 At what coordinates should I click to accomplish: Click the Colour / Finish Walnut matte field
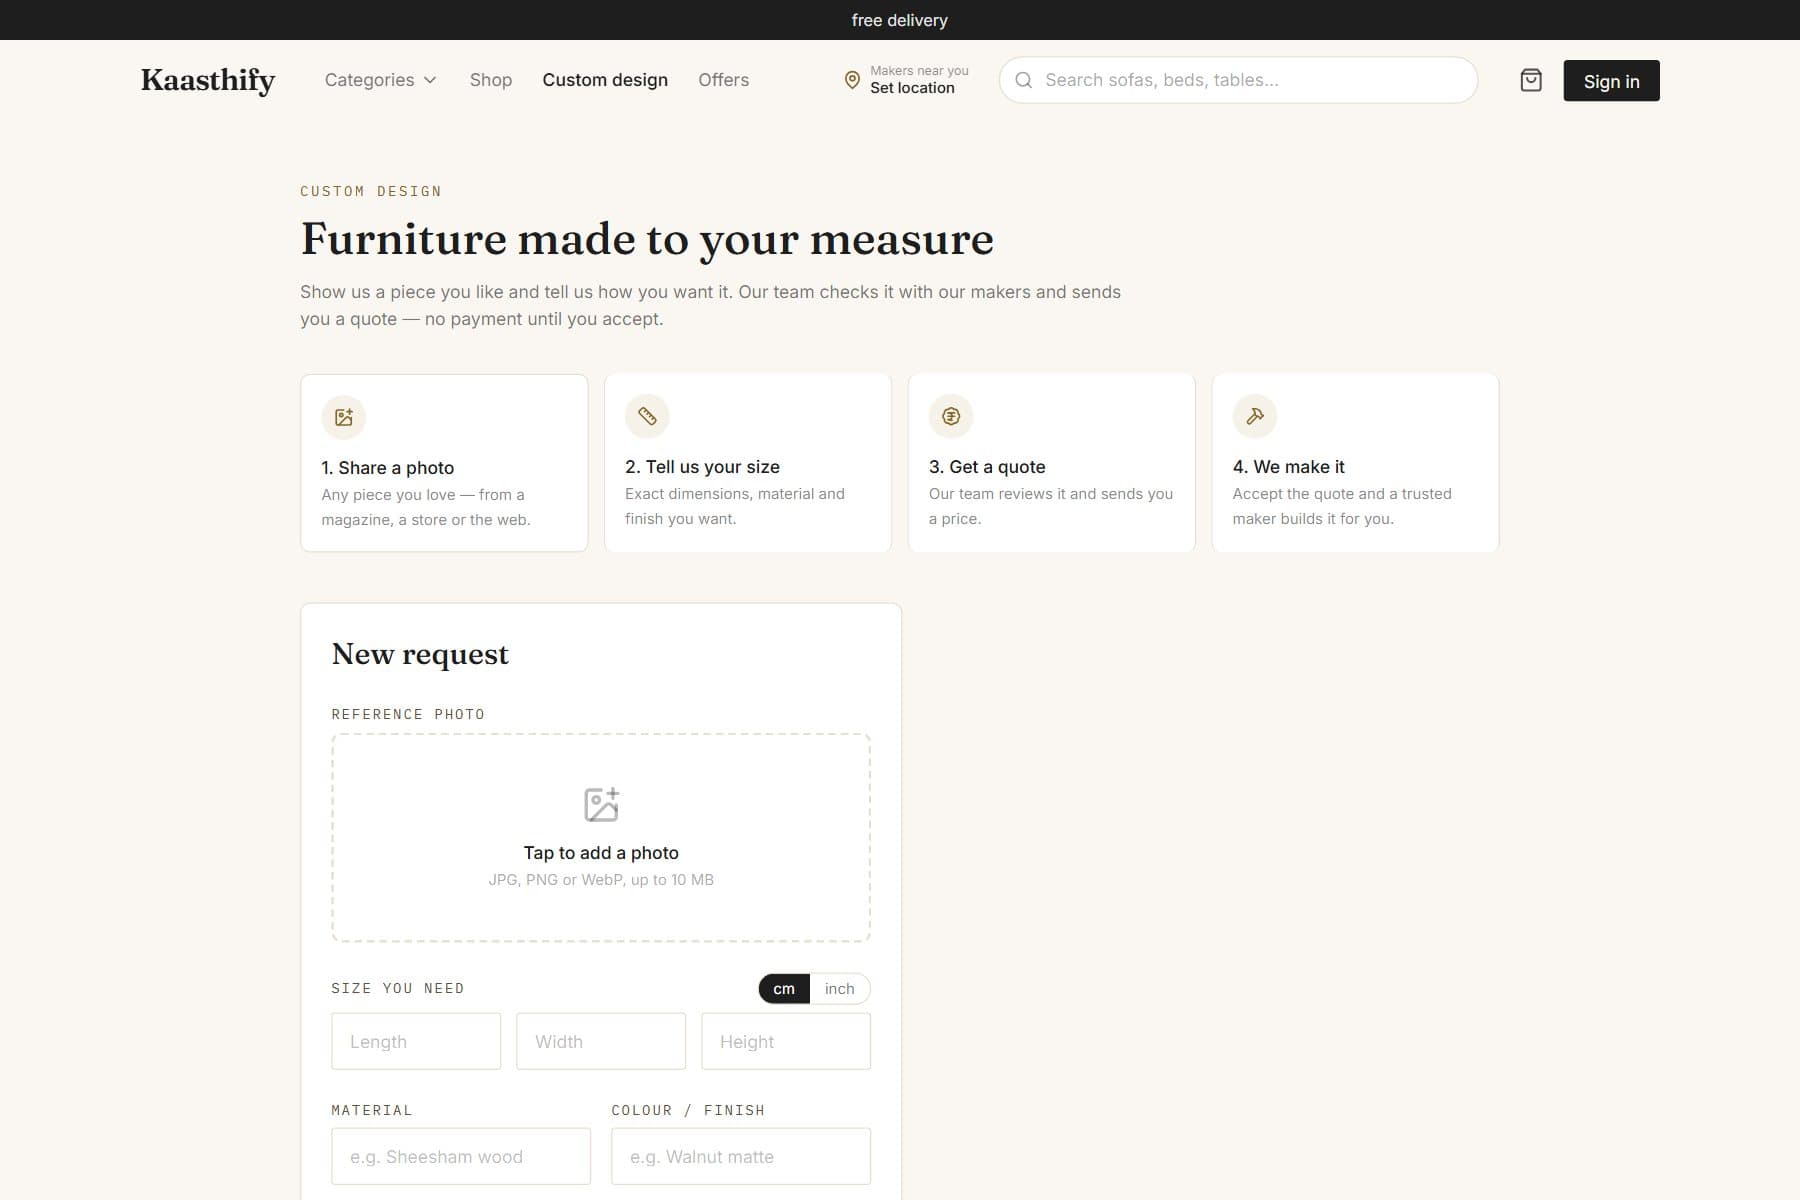(x=741, y=1156)
